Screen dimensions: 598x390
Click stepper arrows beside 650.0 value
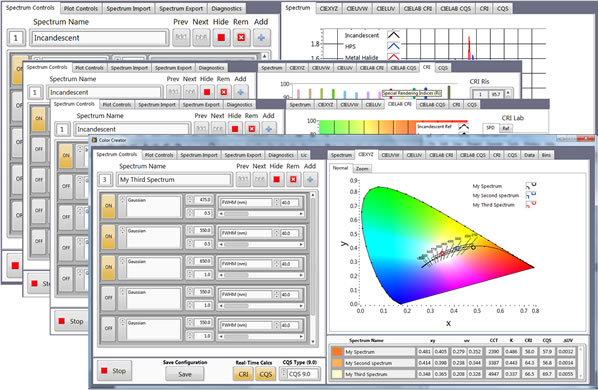[190, 261]
